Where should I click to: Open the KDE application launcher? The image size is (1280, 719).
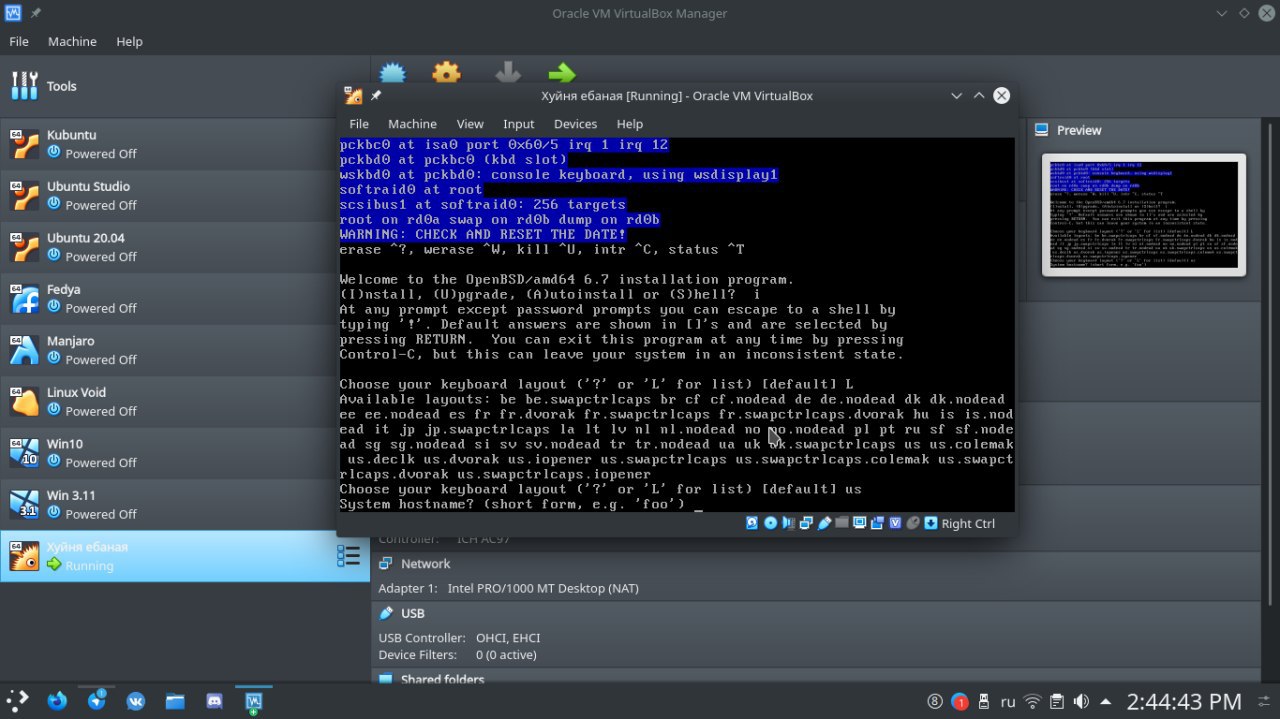[x=17, y=701]
